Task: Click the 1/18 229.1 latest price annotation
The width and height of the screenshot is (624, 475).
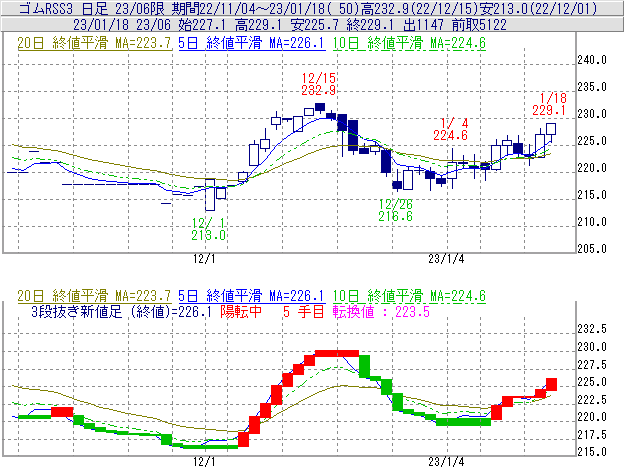Action: pyautogui.click(x=549, y=104)
